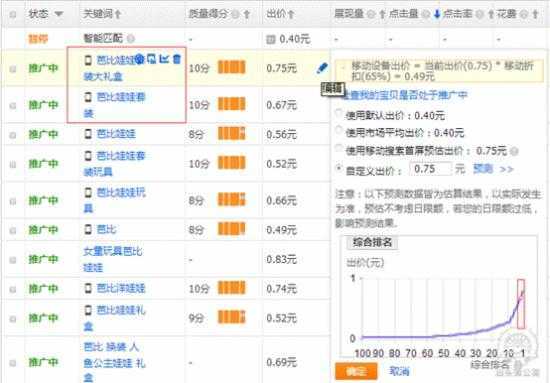The image size is (550, 383).
Task: Click the phone icon in the 0.75元 keyword row
Action: click(88, 60)
